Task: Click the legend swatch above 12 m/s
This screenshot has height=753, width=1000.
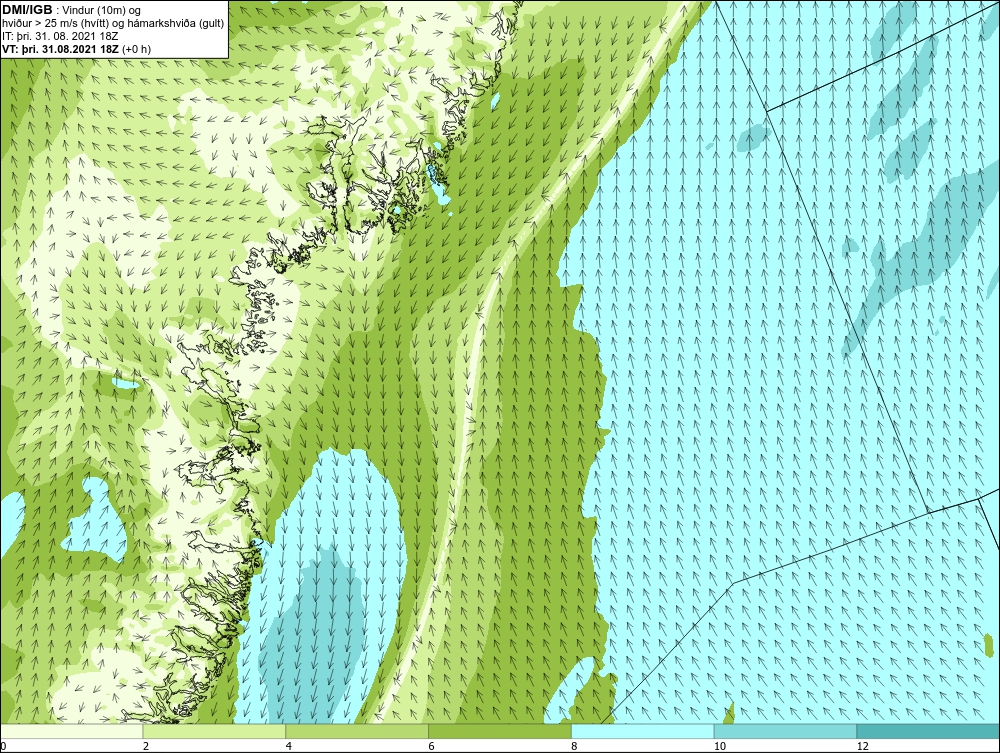Action: [x=929, y=731]
